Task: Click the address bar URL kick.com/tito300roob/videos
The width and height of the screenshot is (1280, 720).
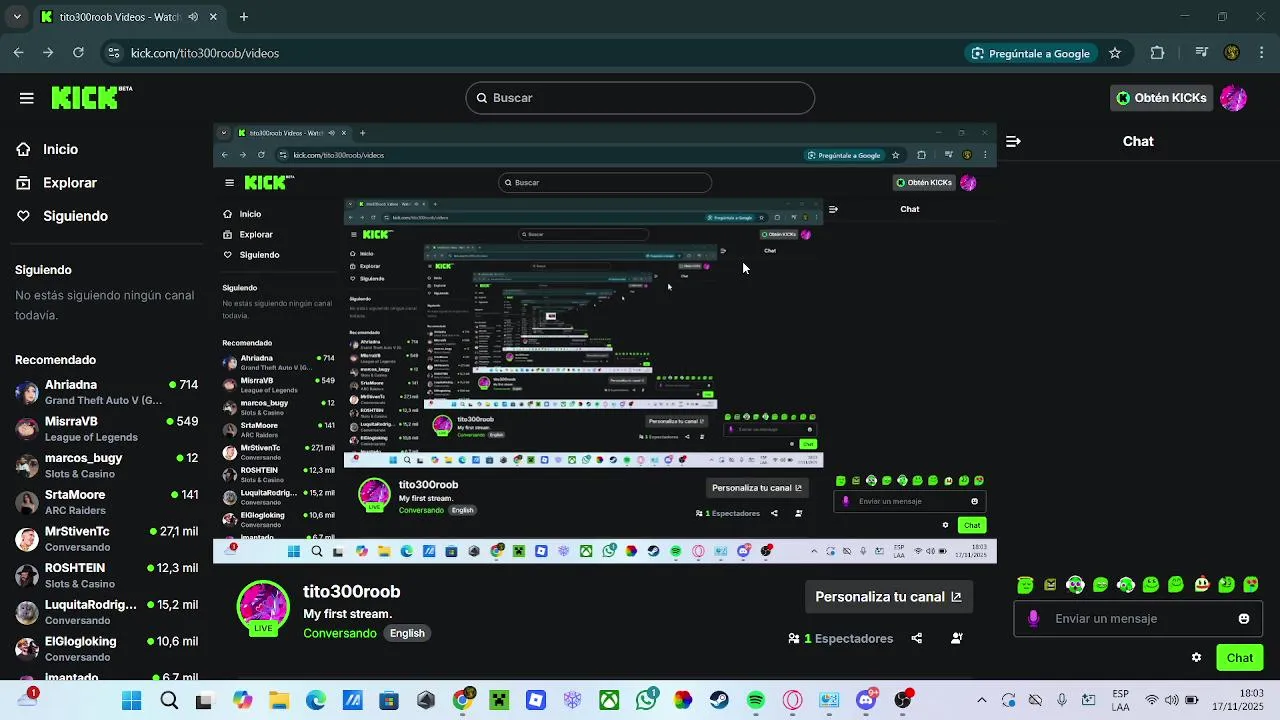Action: 205,53
